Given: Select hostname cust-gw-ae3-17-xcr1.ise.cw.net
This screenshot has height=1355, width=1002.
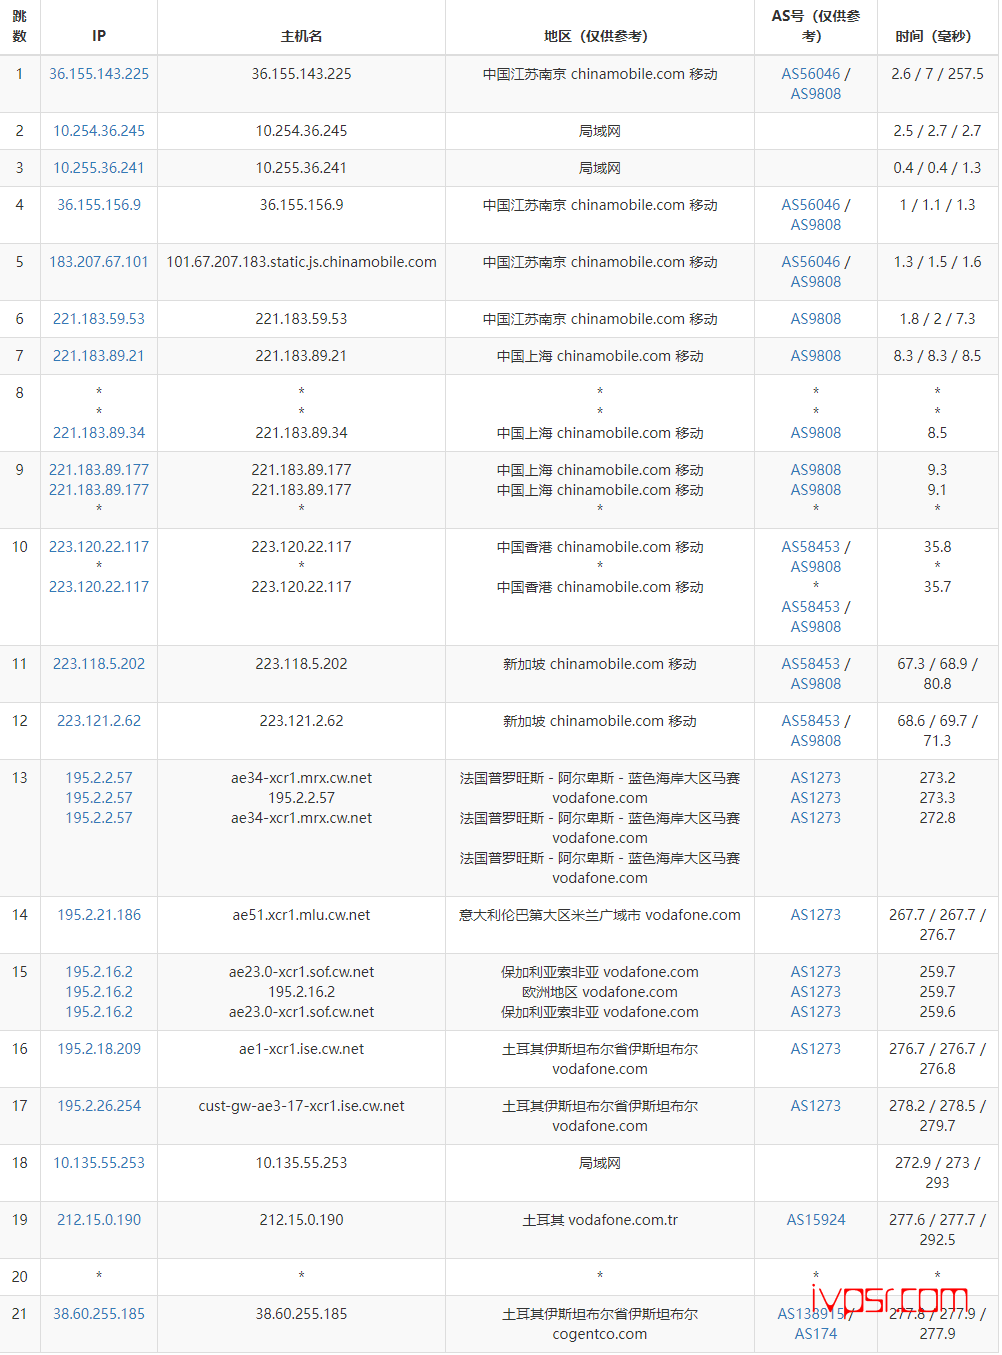Looking at the screenshot, I should (301, 1106).
